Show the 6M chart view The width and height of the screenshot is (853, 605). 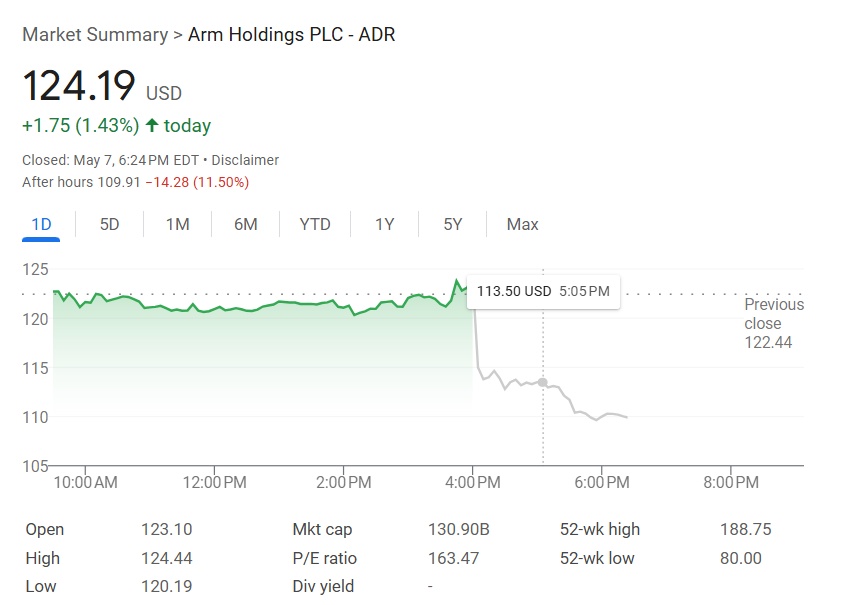click(x=245, y=224)
